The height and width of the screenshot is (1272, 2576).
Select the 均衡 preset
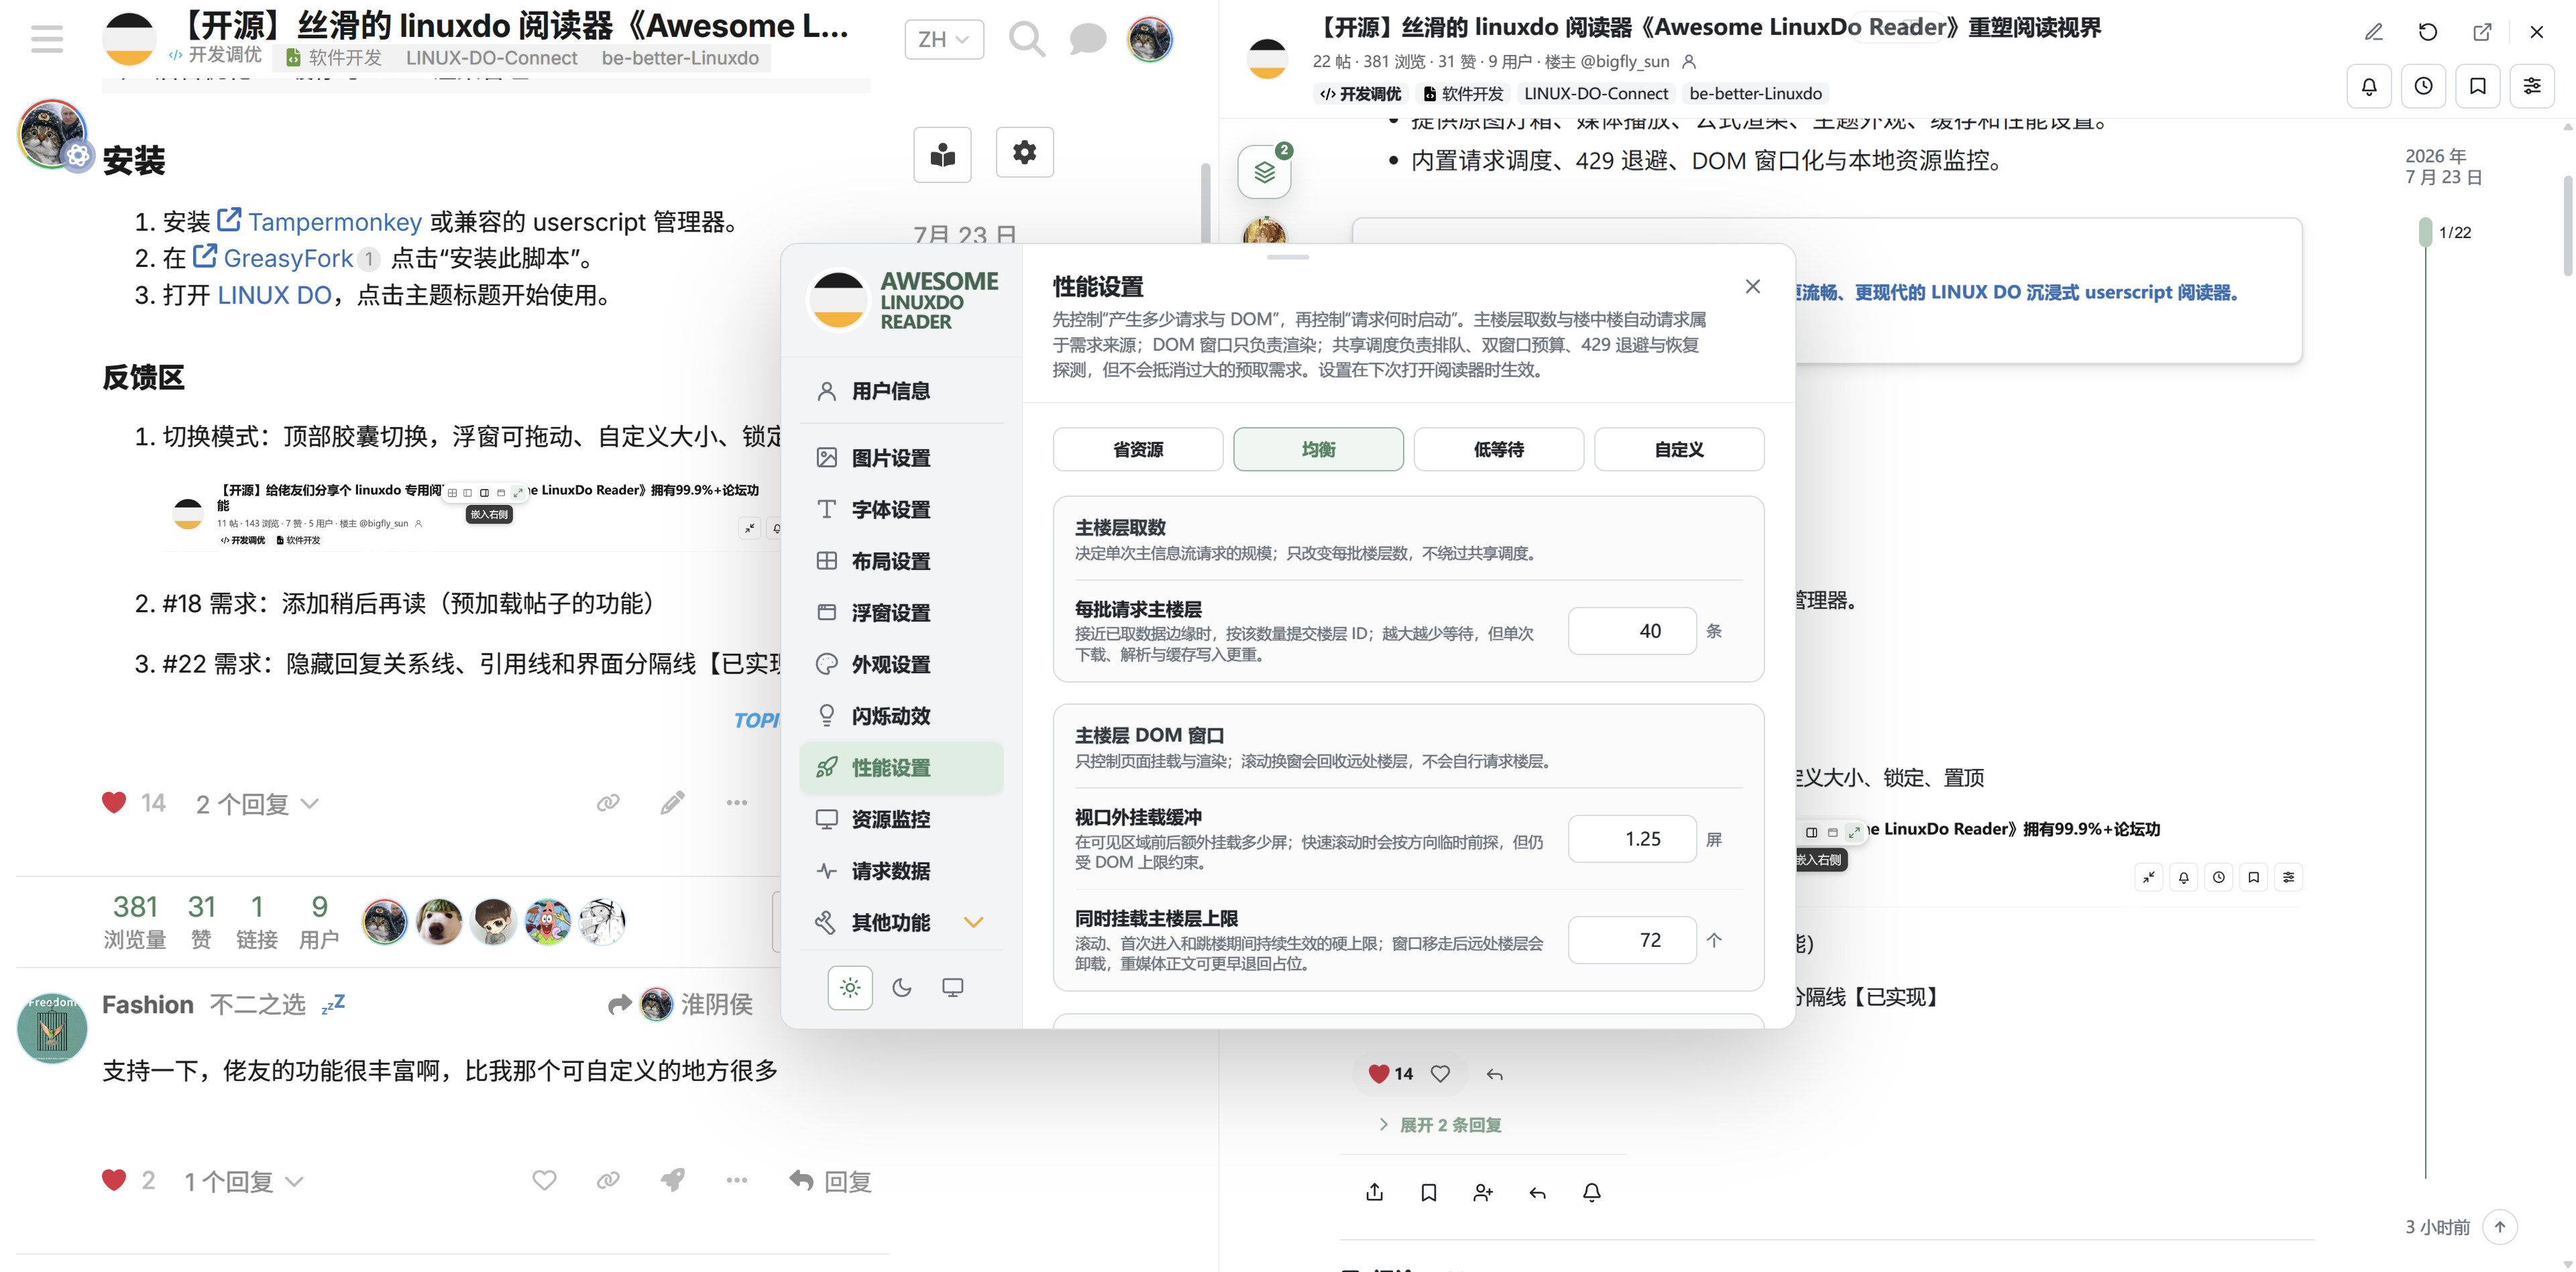tap(1318, 449)
